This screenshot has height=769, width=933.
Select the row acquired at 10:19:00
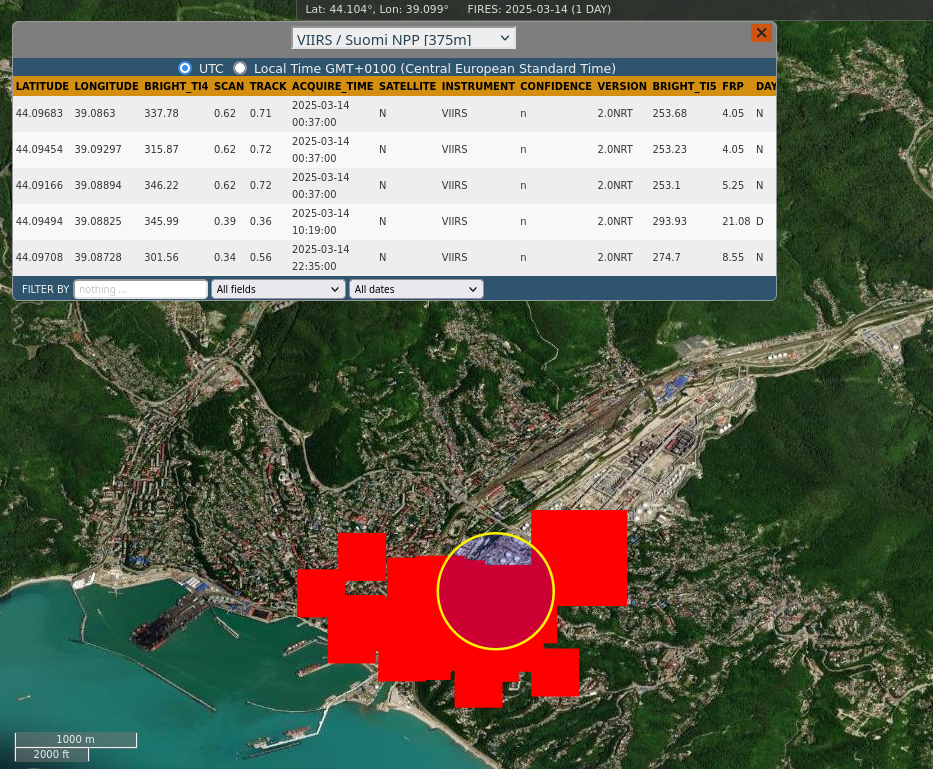(x=320, y=222)
